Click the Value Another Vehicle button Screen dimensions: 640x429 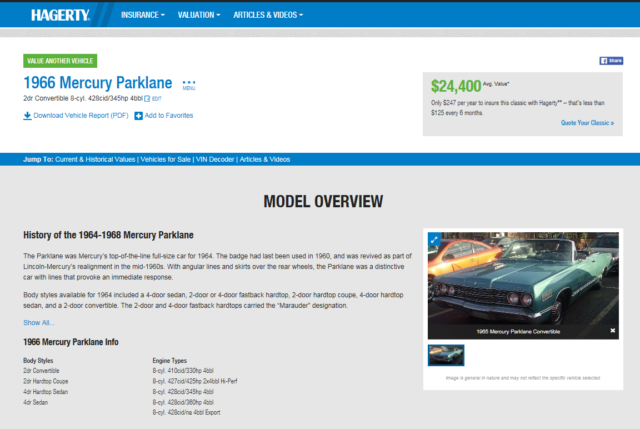pyautogui.click(x=60, y=61)
